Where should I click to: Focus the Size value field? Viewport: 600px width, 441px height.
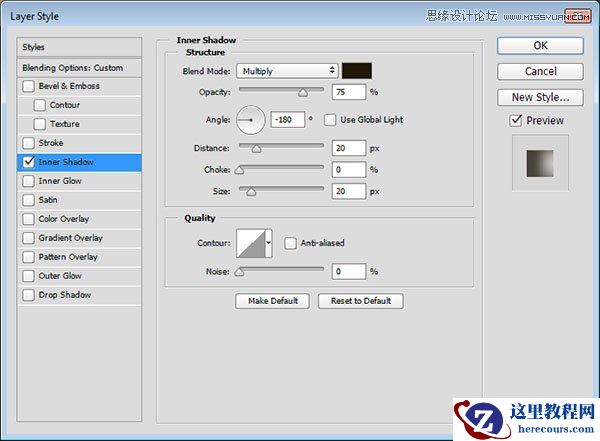349,191
